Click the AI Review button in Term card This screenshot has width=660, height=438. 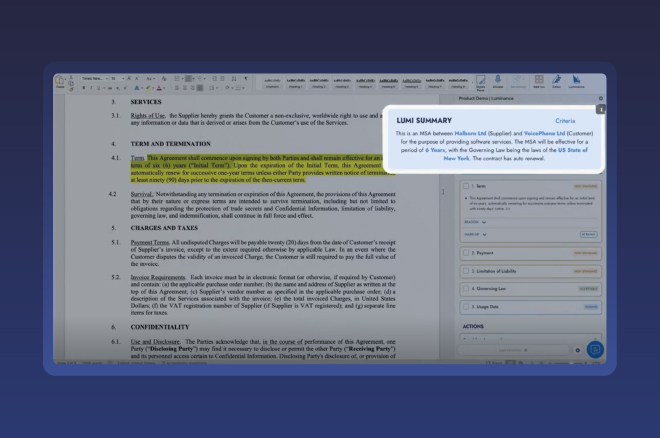tap(588, 234)
